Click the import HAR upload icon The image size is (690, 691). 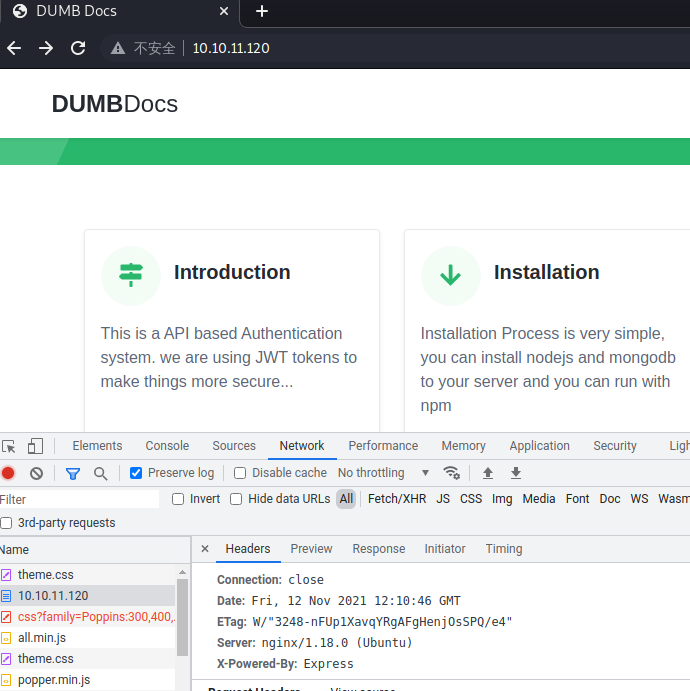coord(488,473)
